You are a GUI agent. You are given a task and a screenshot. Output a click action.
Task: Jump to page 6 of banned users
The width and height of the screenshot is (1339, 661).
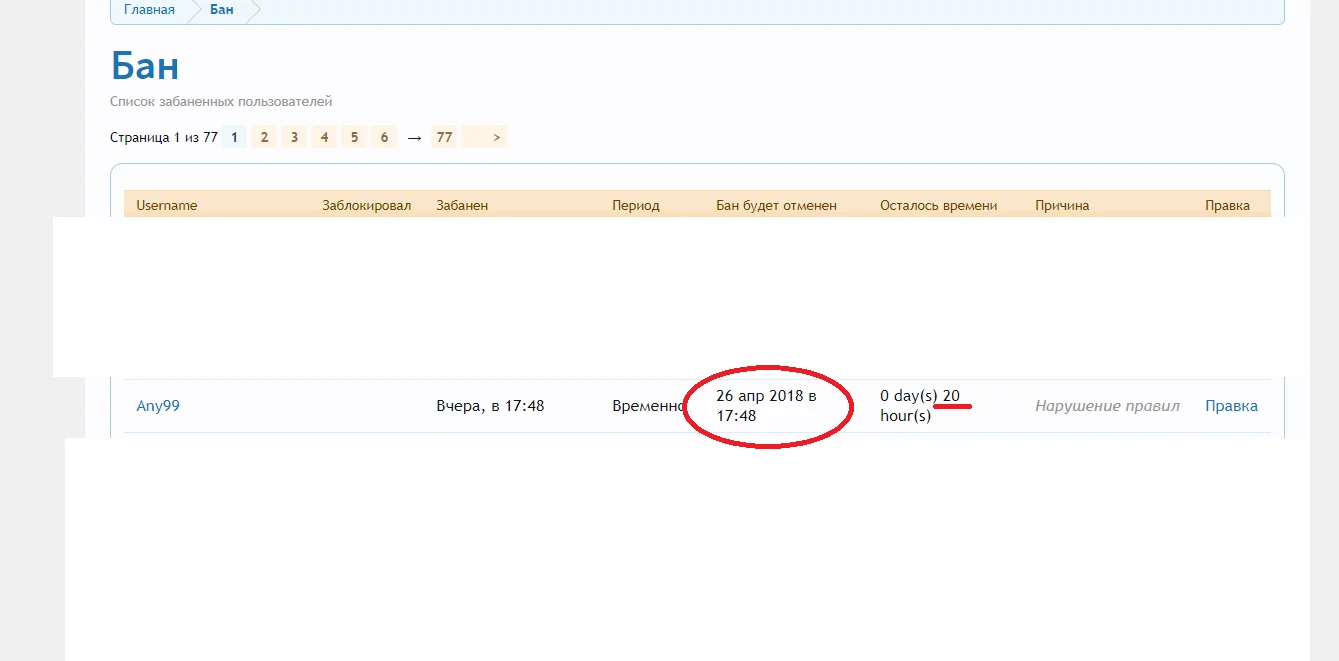(384, 136)
